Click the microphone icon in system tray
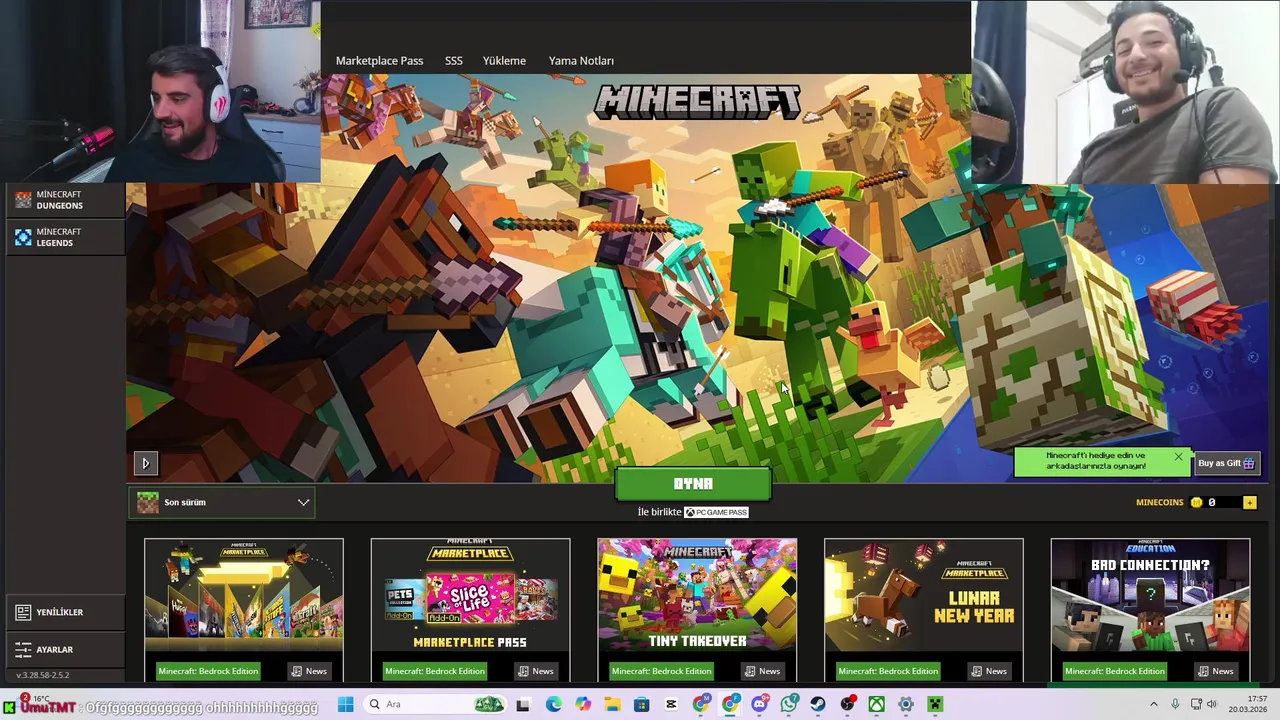Viewport: 1280px width, 720px height. tap(1175, 705)
